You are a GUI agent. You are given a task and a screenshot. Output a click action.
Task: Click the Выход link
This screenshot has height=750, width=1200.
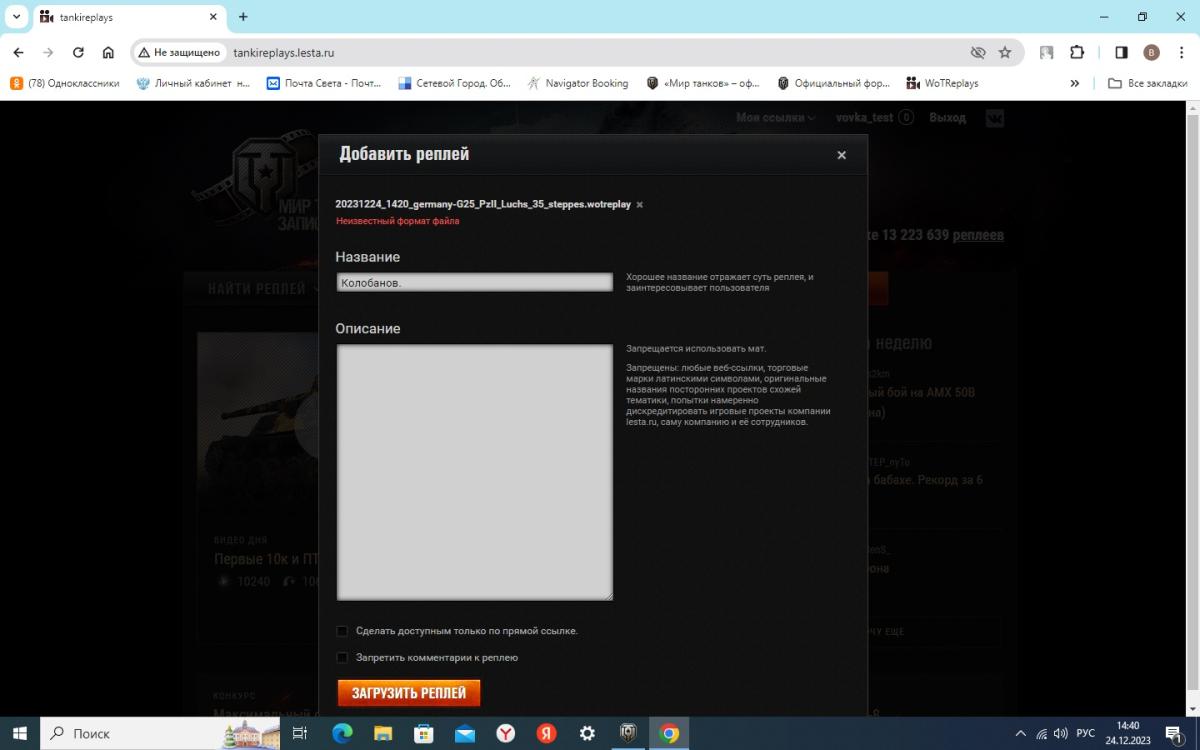click(947, 117)
